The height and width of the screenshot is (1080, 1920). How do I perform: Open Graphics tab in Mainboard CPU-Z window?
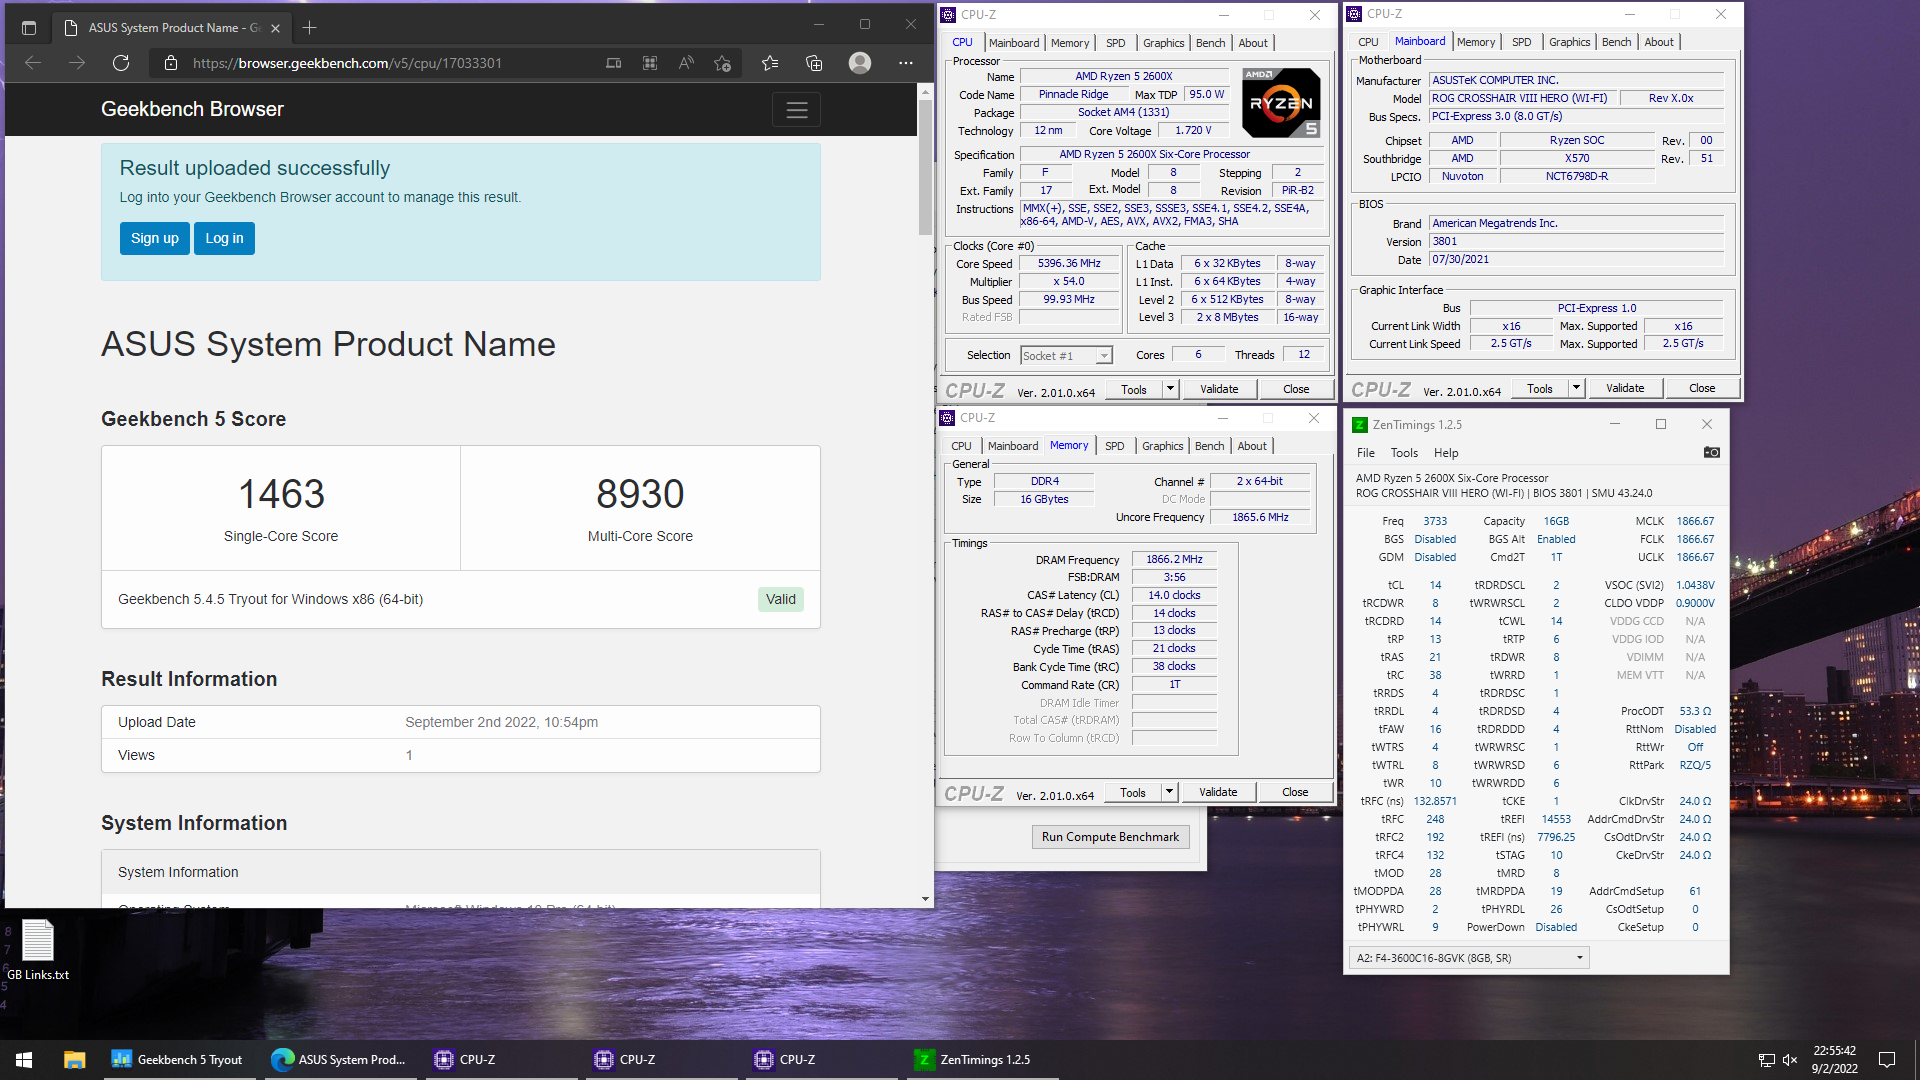pos(1569,42)
